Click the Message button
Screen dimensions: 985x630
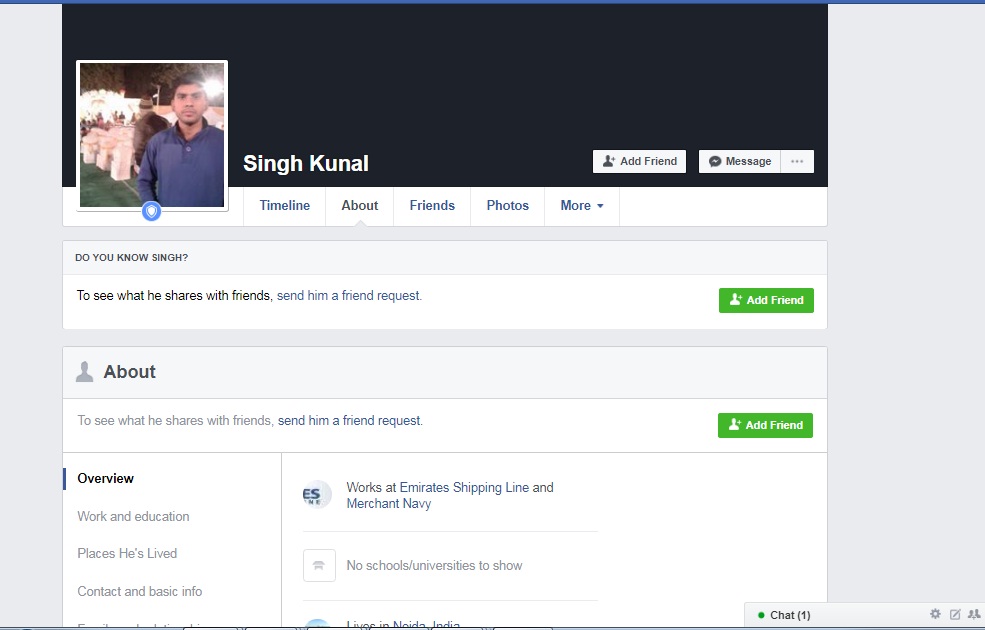(x=739, y=161)
